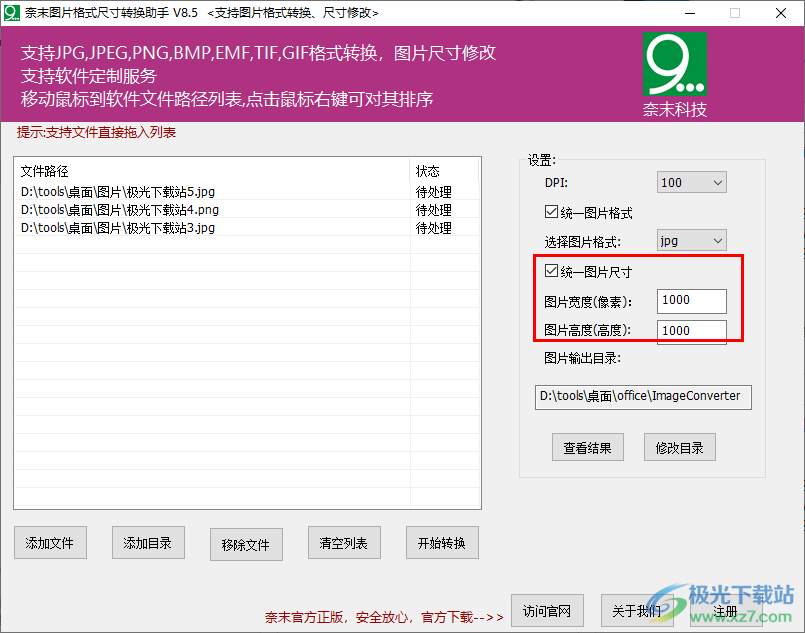Click 添加目录 button
The height and width of the screenshot is (633, 805).
click(x=148, y=543)
